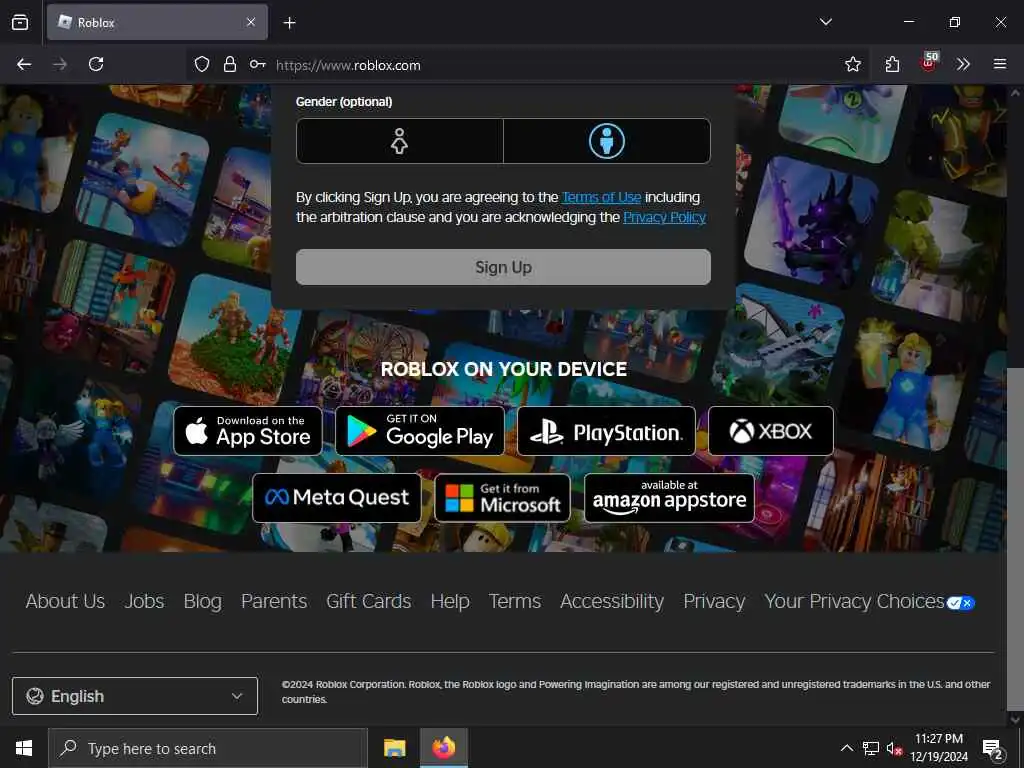This screenshot has width=1024, height=768.
Task: Open the muted volume tray icon
Action: click(894, 748)
